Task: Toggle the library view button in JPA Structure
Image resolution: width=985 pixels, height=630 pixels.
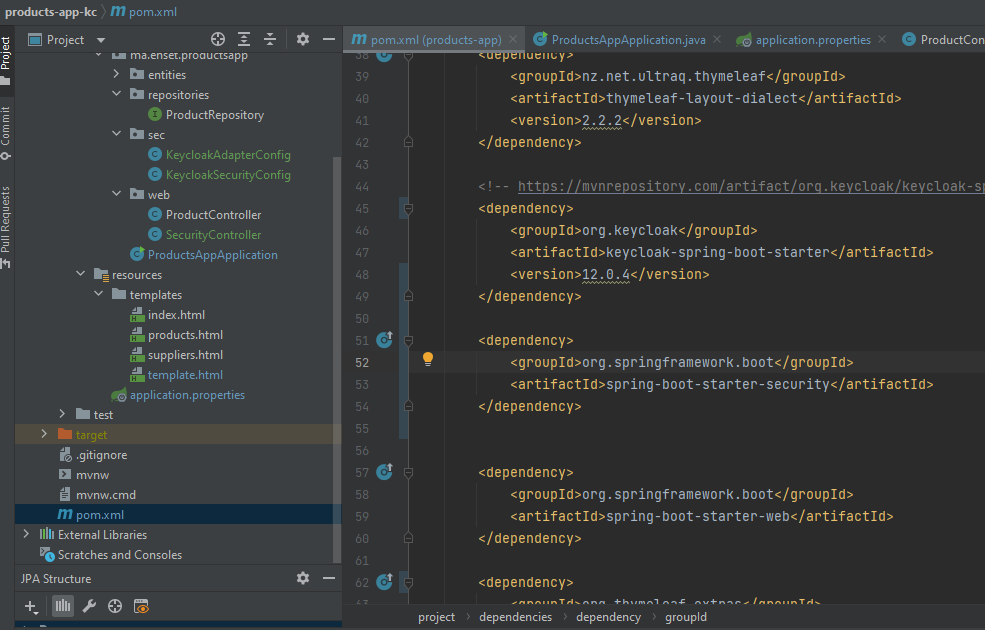Action: [63, 606]
